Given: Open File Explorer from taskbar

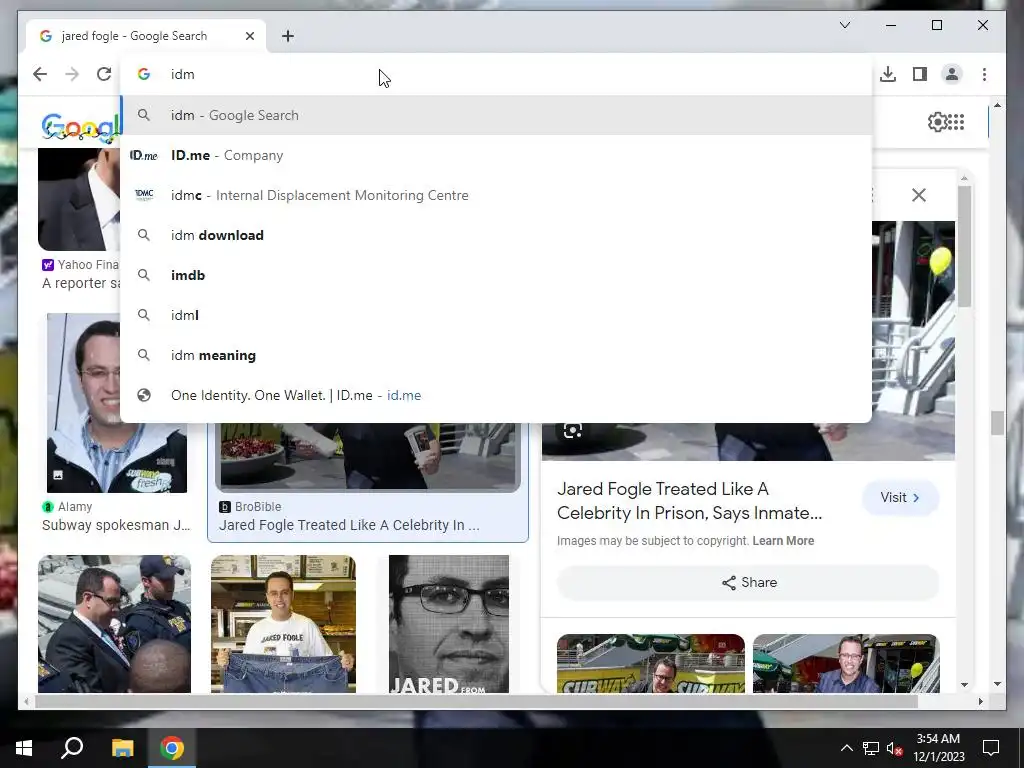Looking at the screenshot, I should [122, 748].
